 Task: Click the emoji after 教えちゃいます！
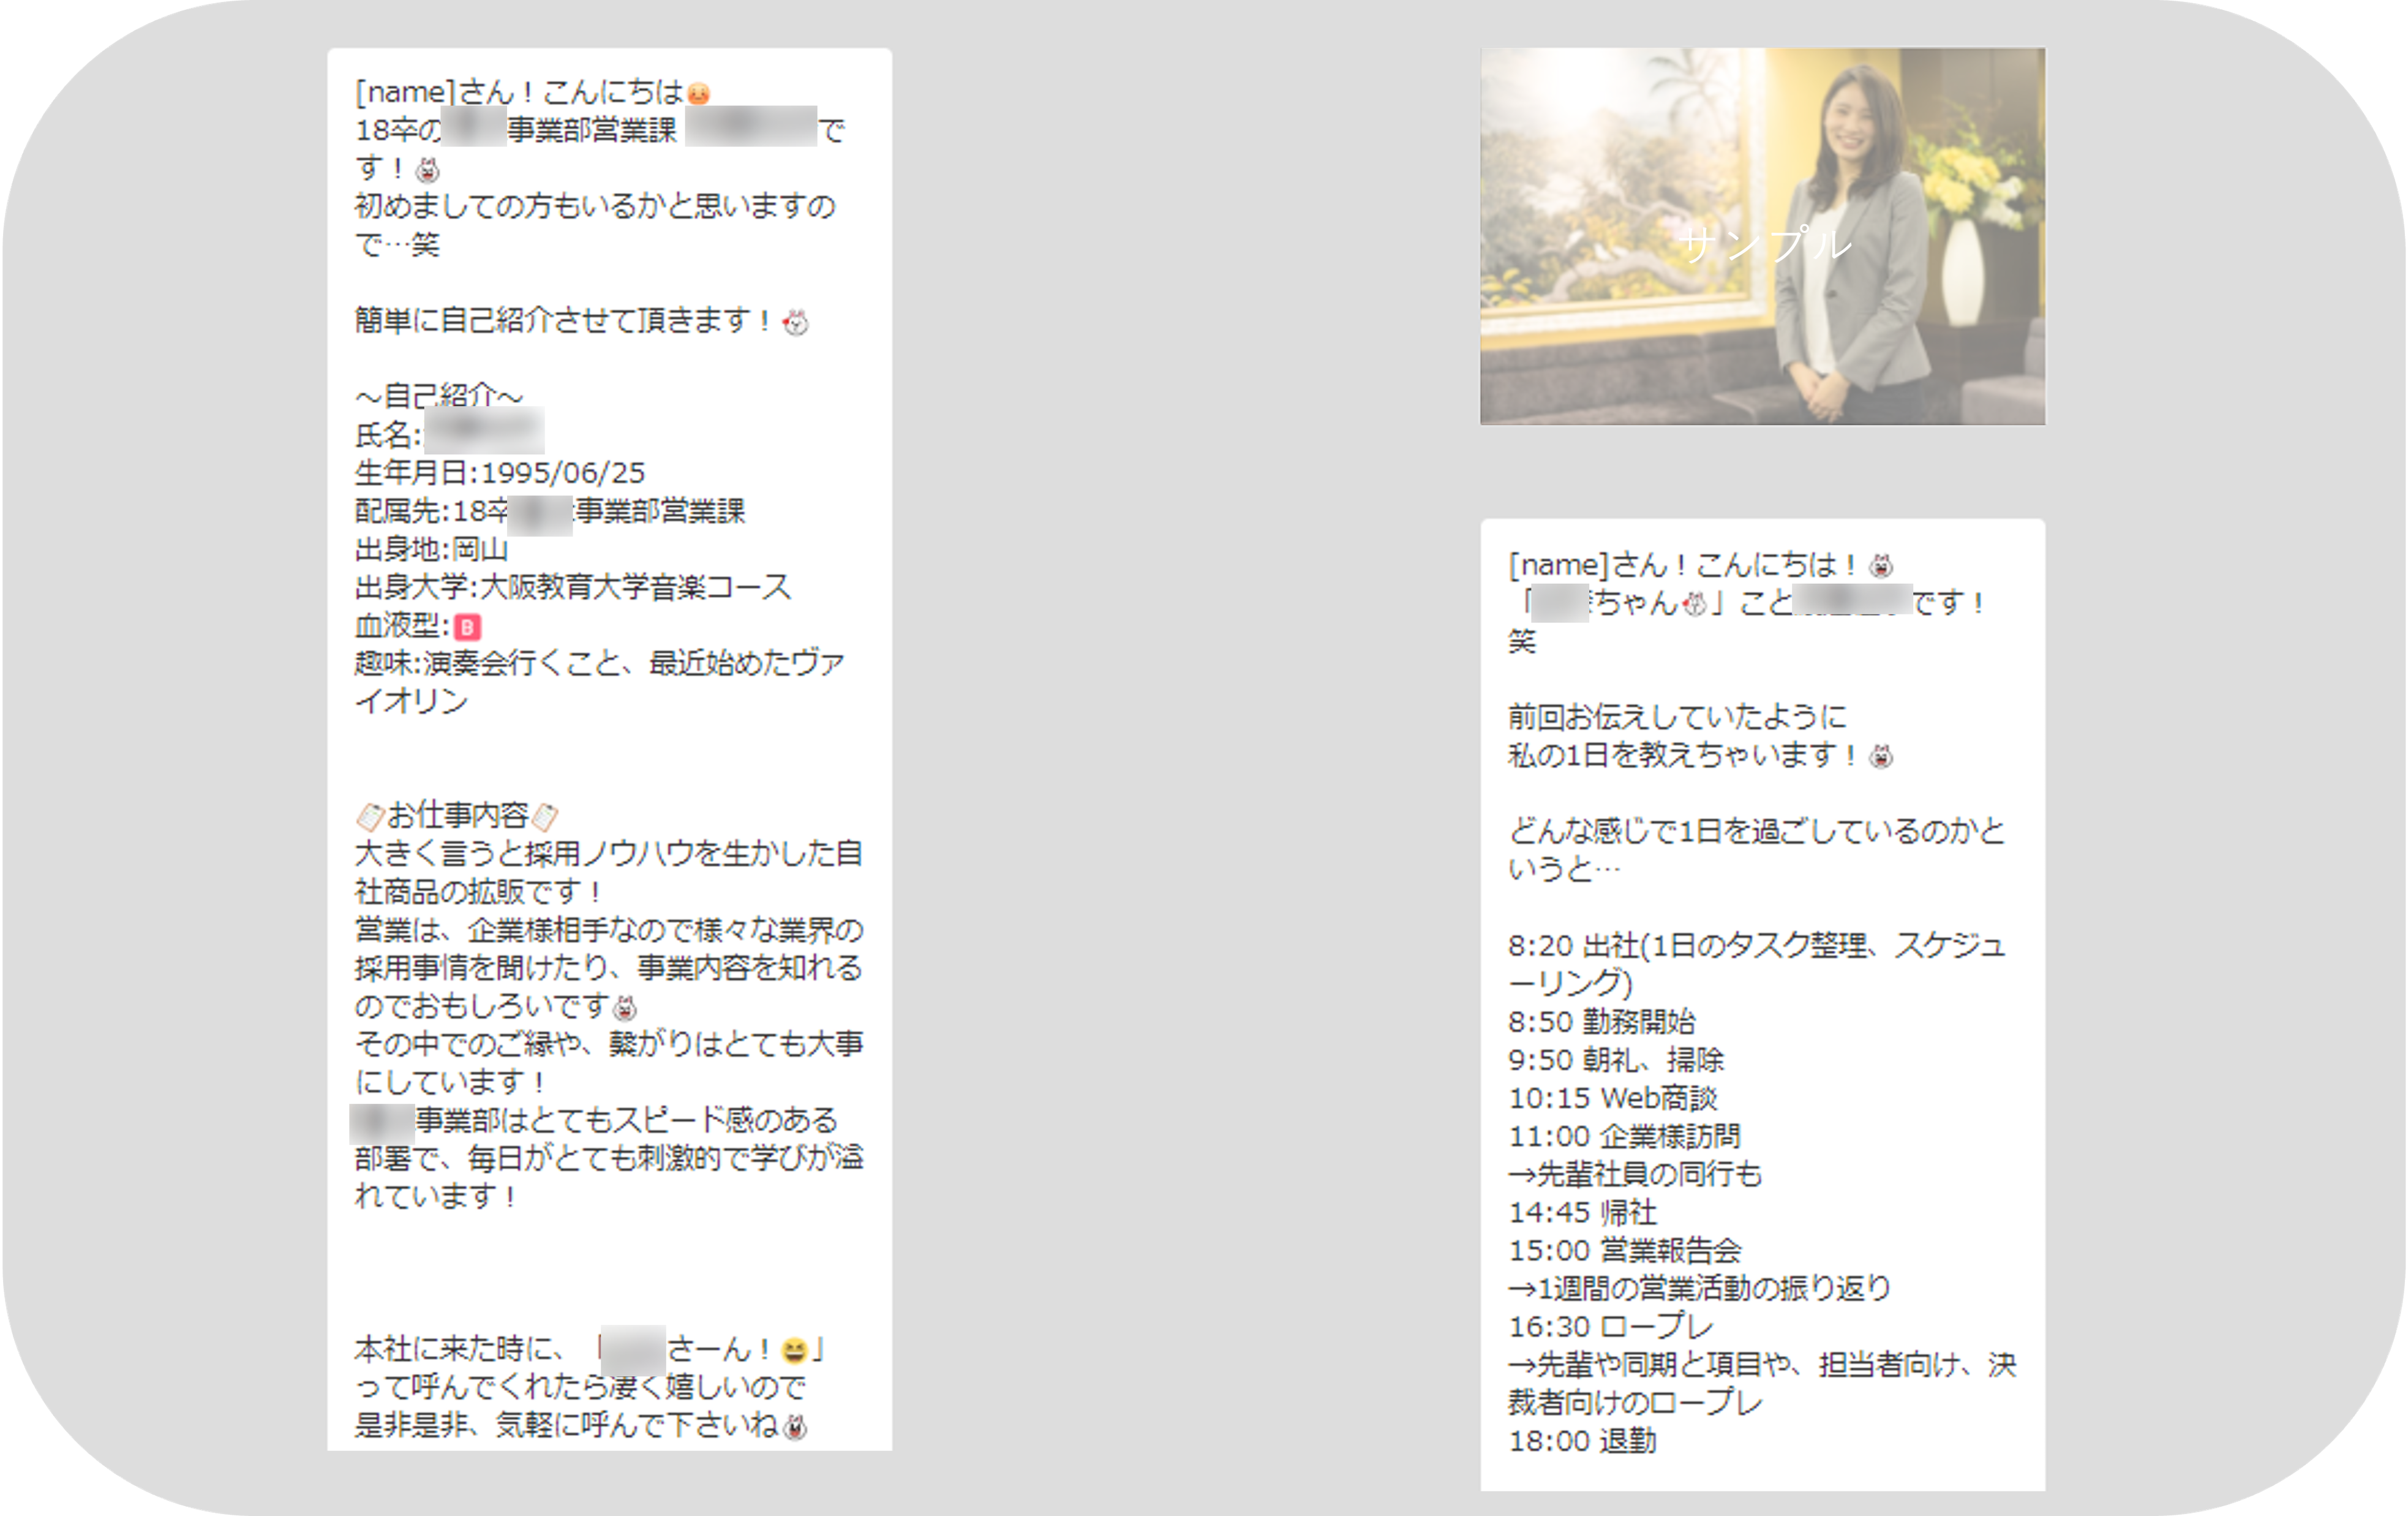[1881, 757]
